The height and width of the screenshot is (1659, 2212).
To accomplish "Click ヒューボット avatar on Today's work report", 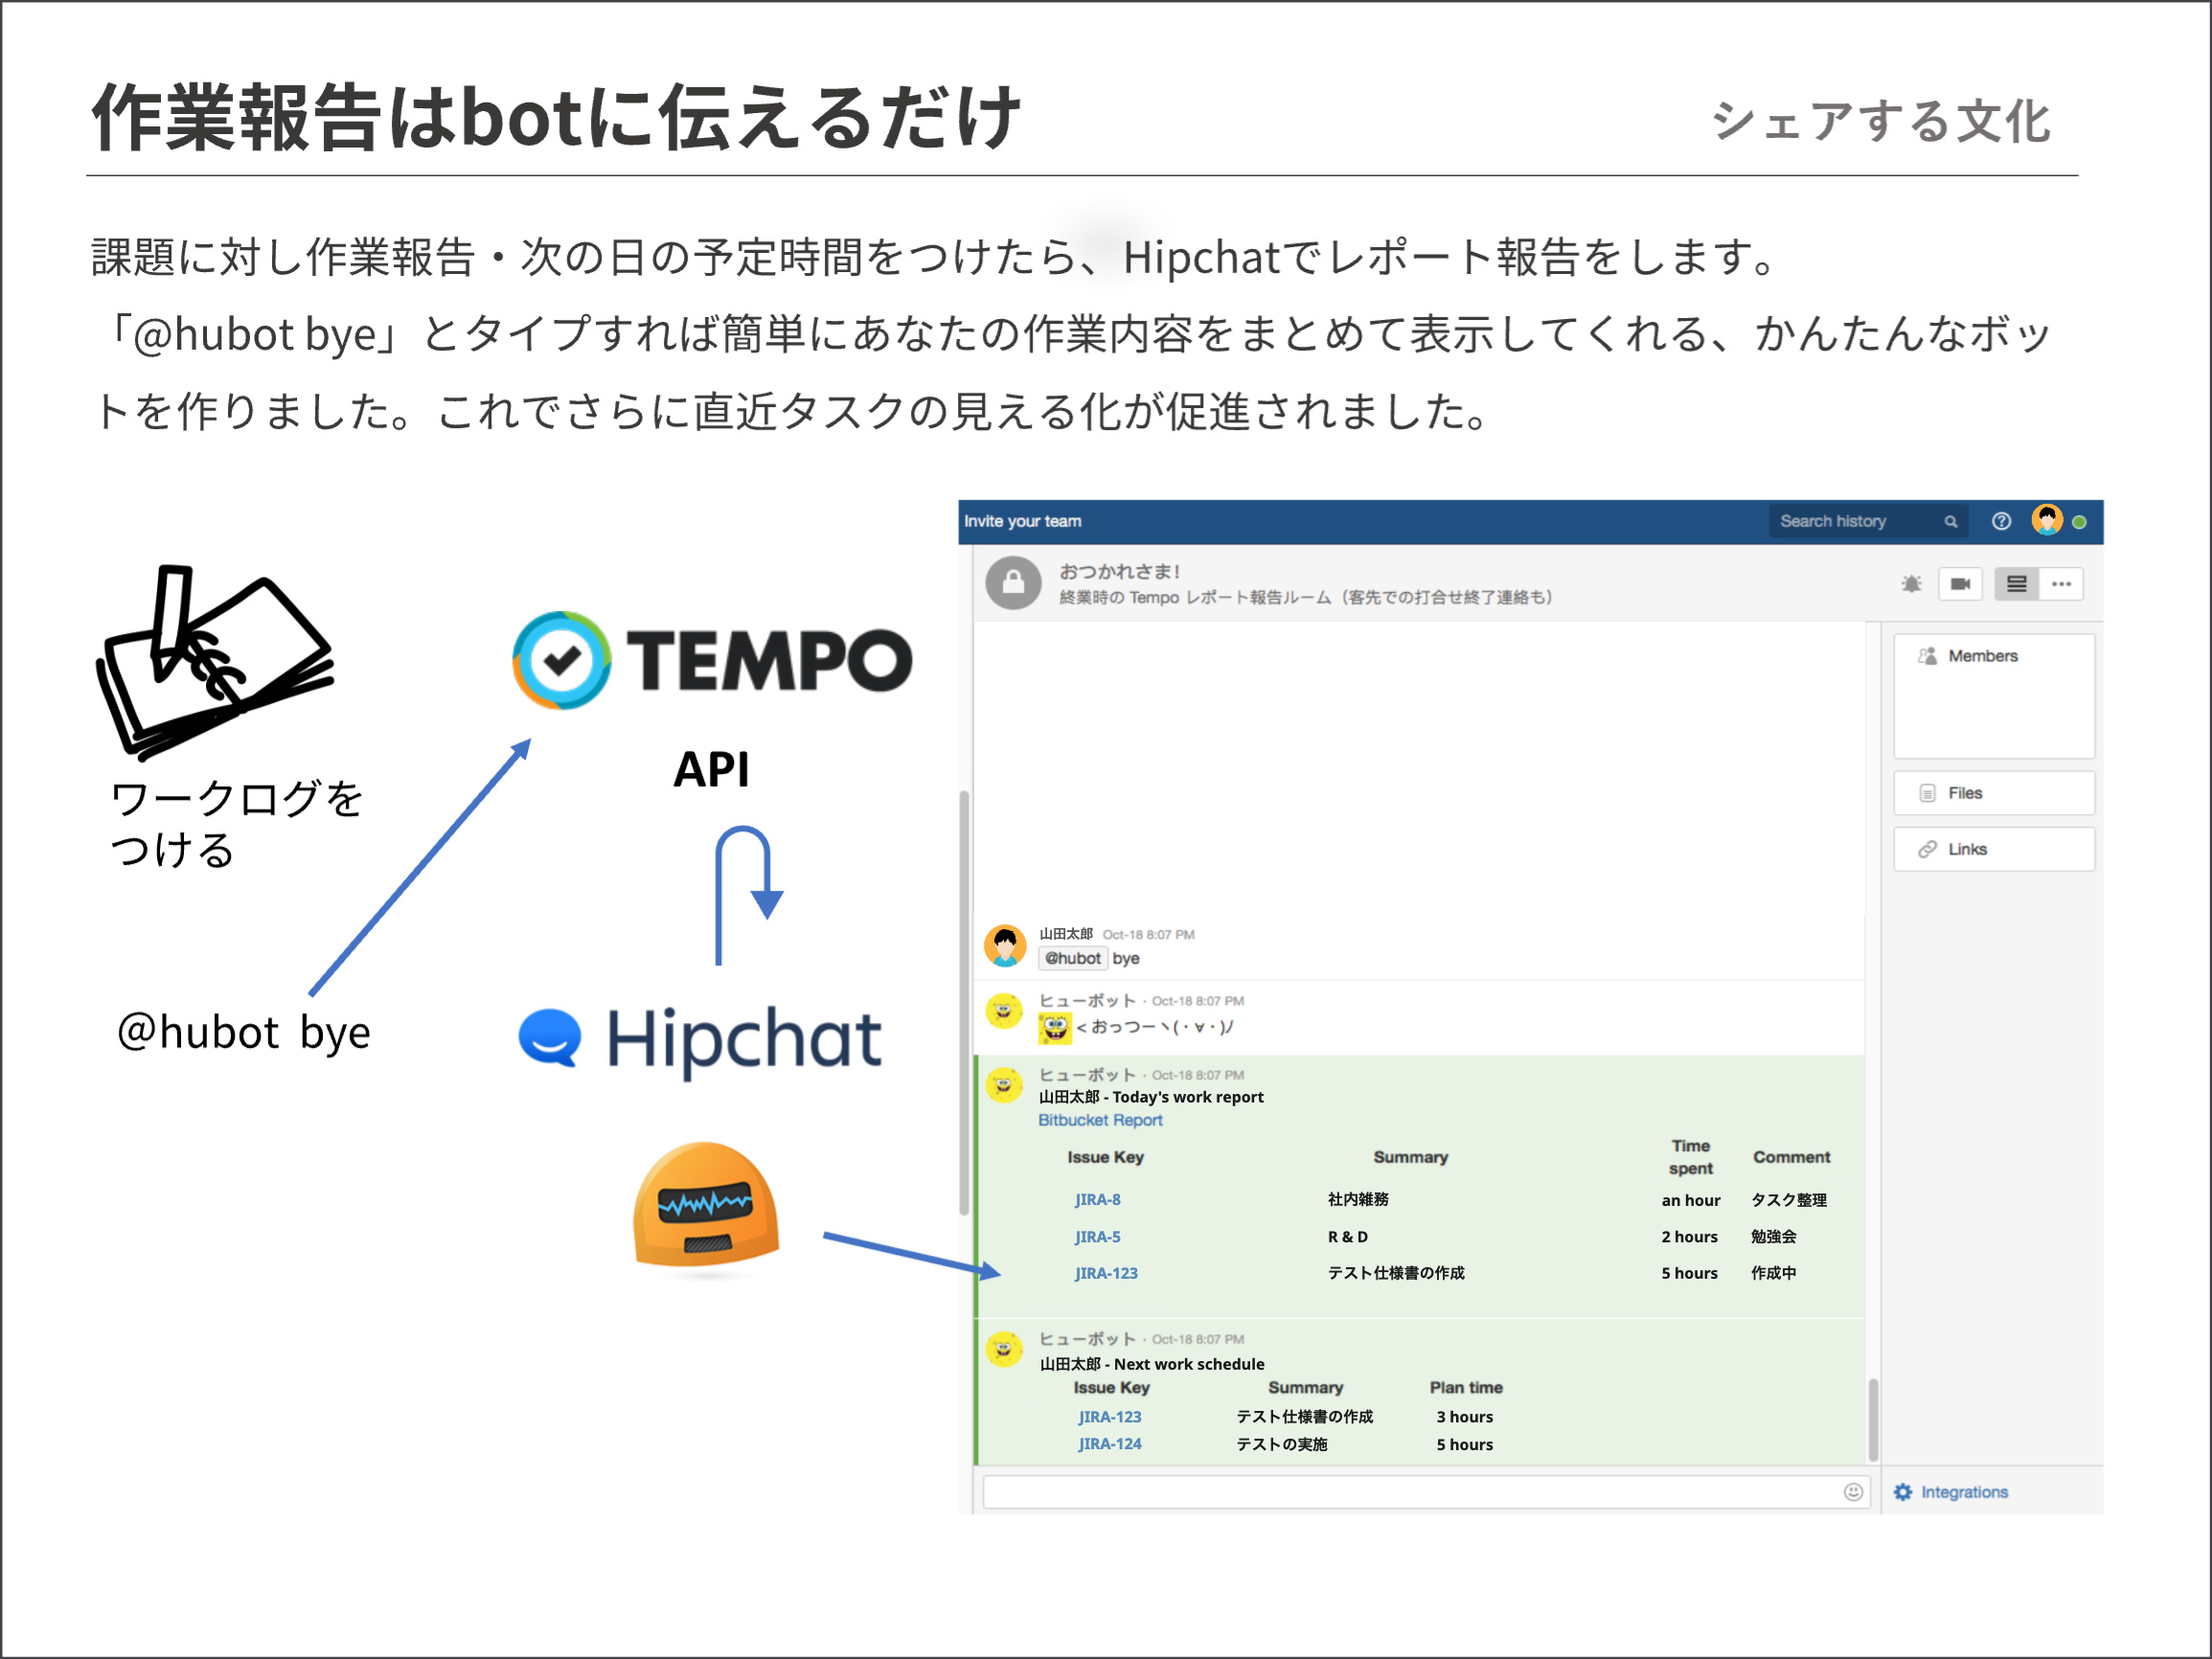I will point(1004,1085).
